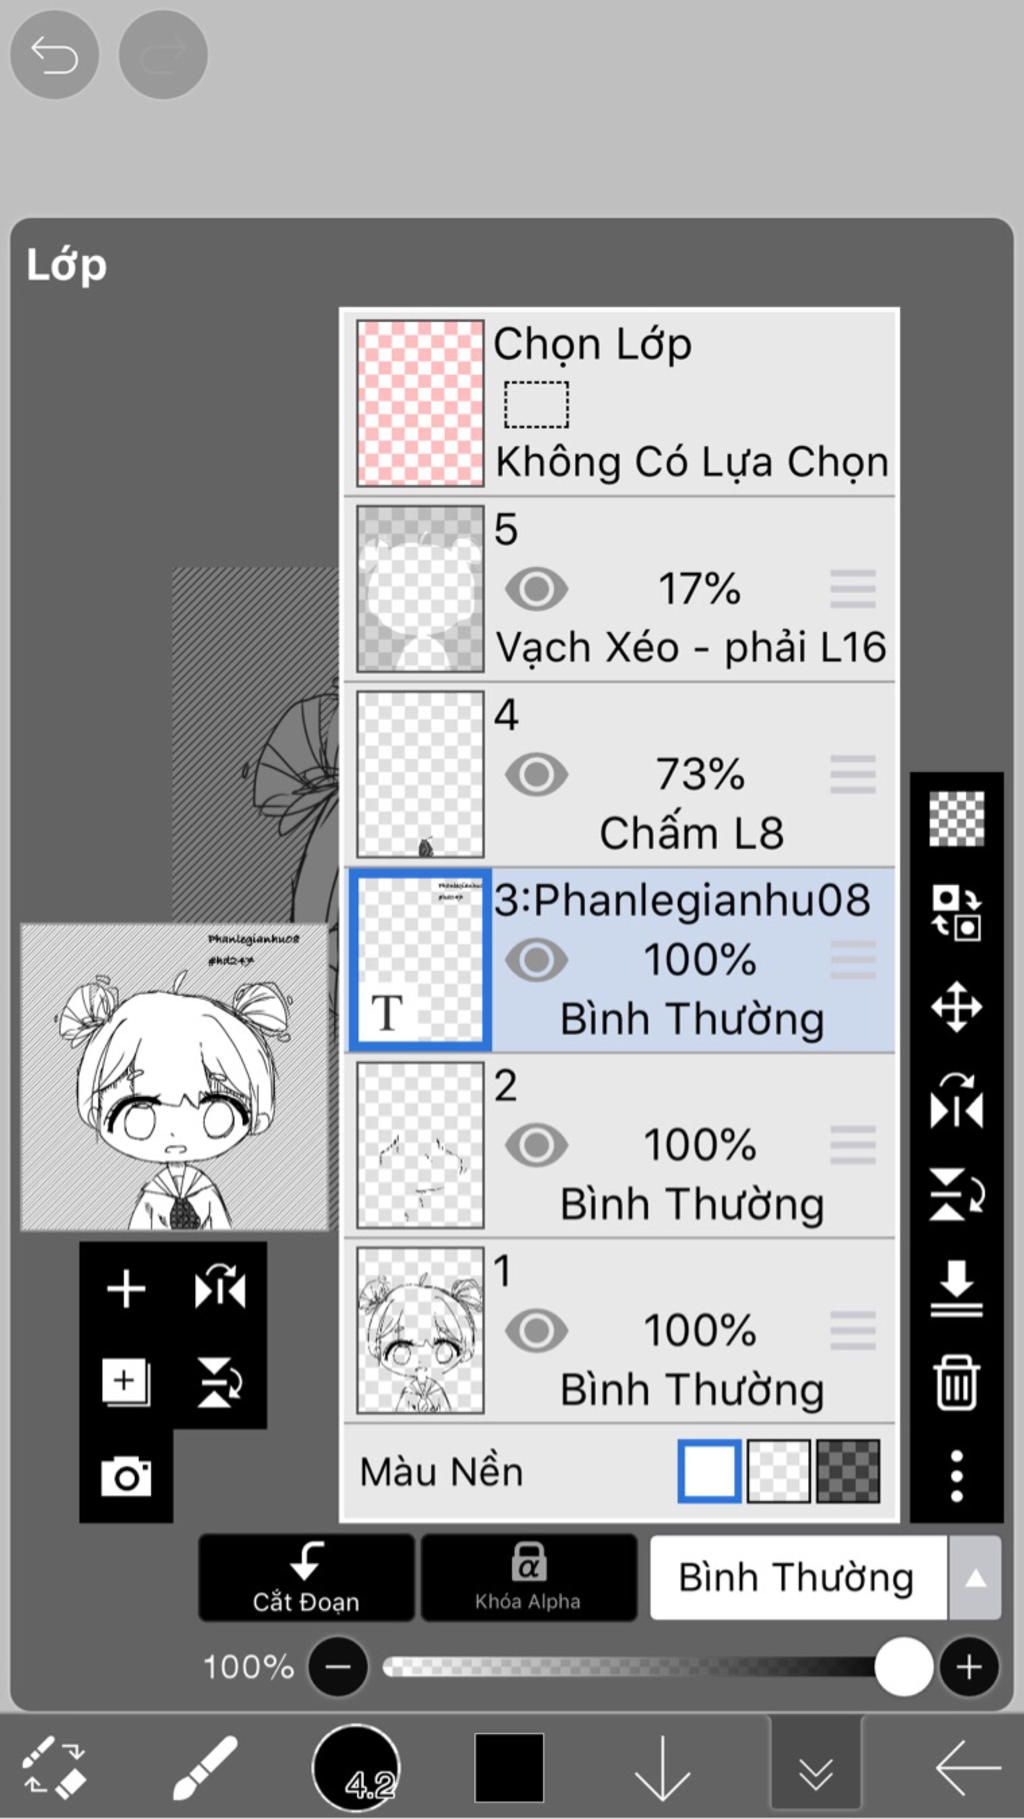This screenshot has height=1819, width=1024.
Task: Toggle visibility of layer 4
Action: point(536,774)
